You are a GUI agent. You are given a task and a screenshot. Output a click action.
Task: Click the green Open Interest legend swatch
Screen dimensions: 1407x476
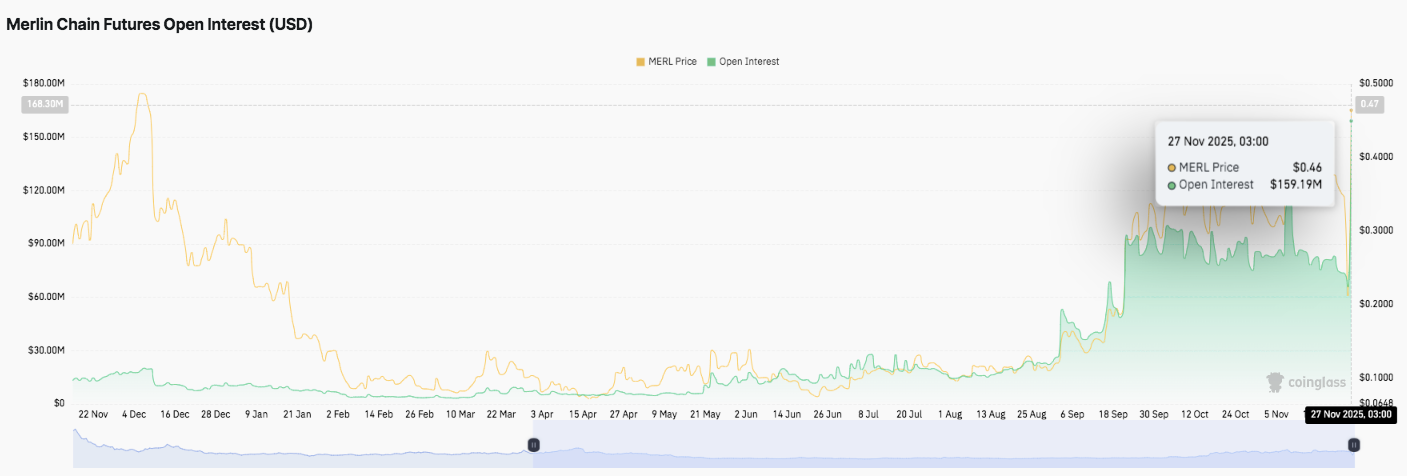point(711,62)
